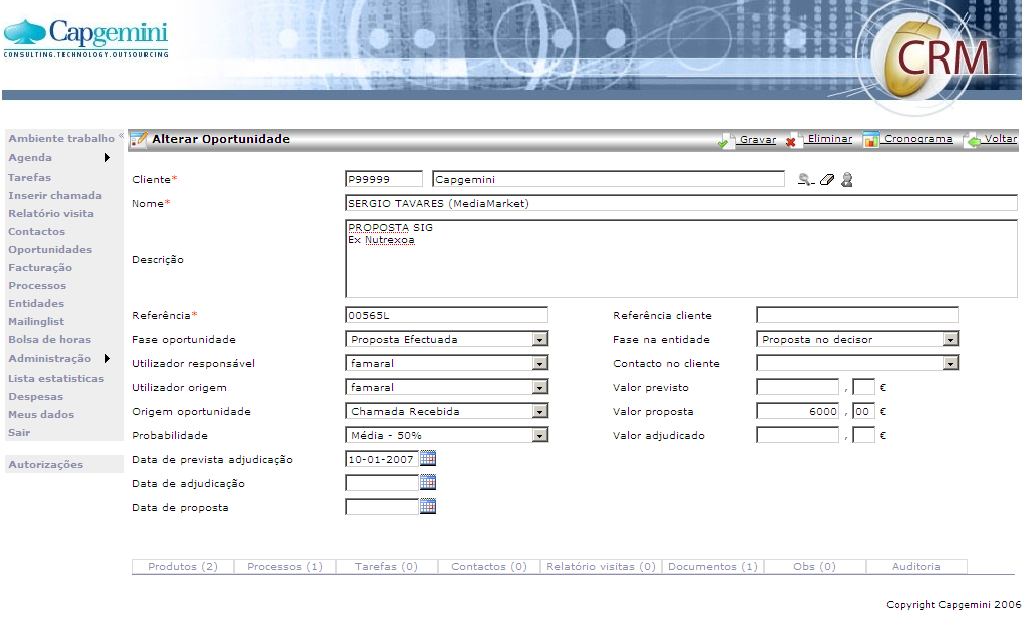The height and width of the screenshot is (620, 1024).
Task: Click the Gravar link
Action: pos(758,139)
